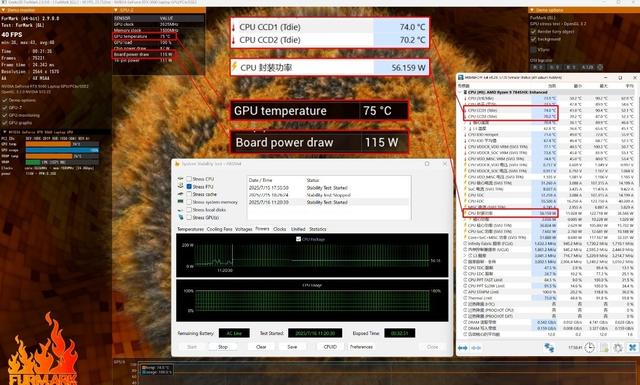Uncheck the Stress FPU checkbox
Screen dimensions: 640x385
(x=189, y=187)
